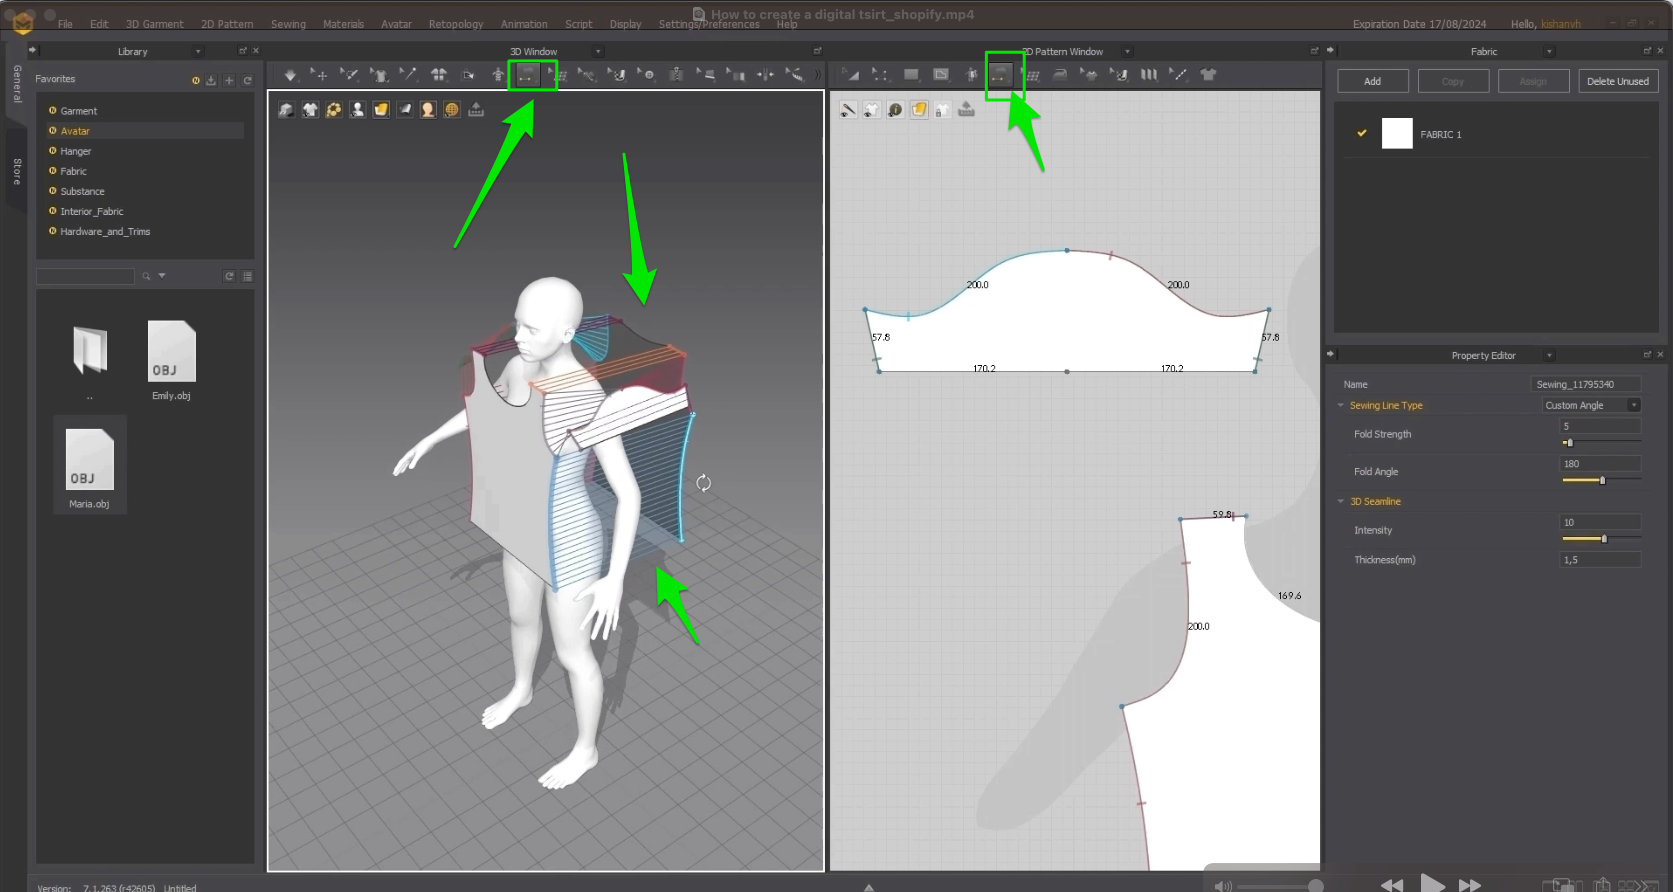Image resolution: width=1673 pixels, height=892 pixels.
Task: Click the Assign fabric button
Action: 1533,81
